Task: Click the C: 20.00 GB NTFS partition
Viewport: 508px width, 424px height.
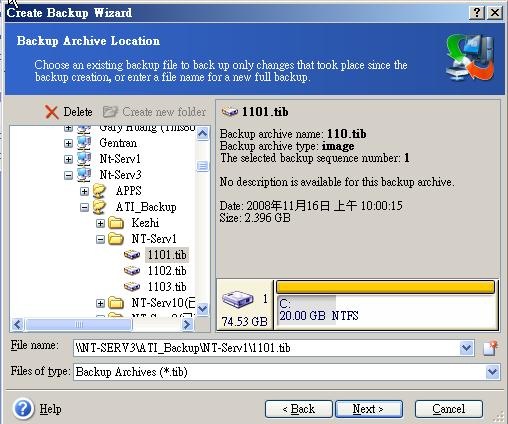Action: [385, 310]
